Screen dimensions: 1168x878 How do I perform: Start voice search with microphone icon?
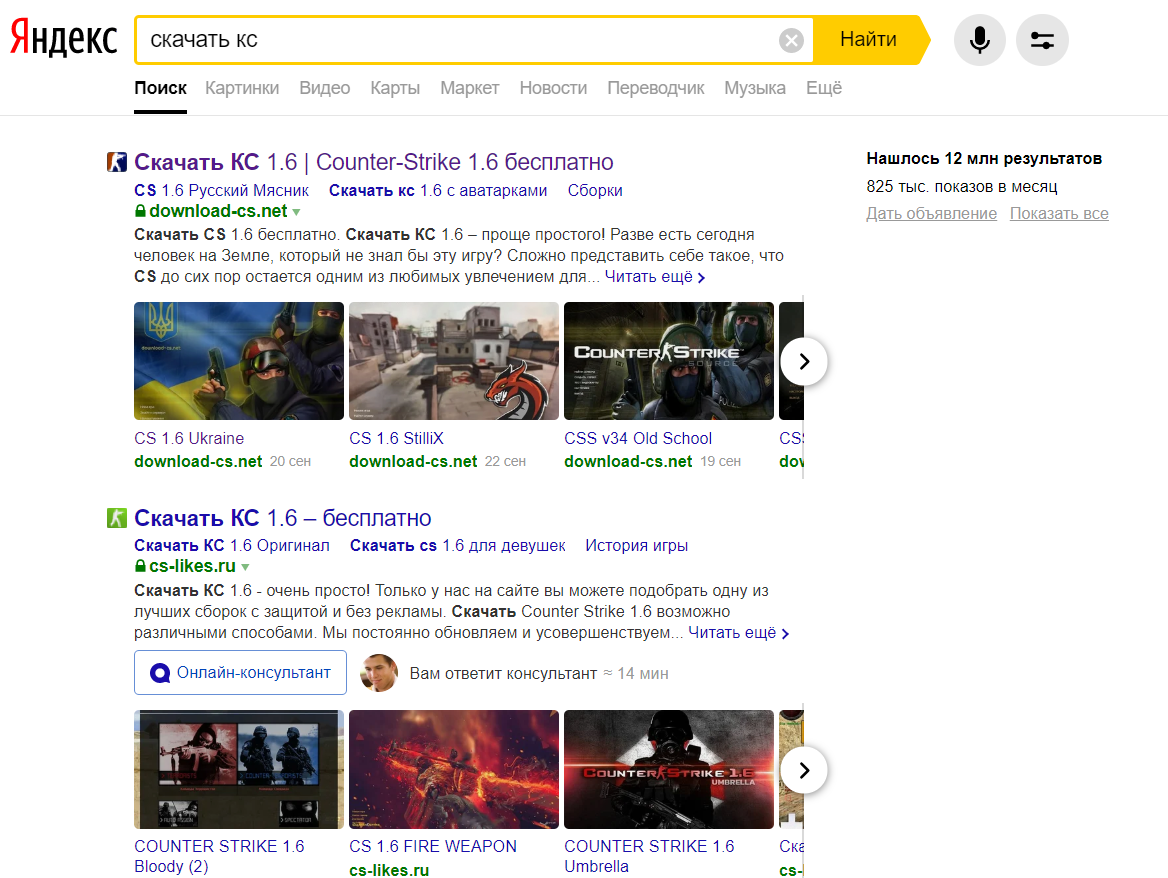coord(980,39)
